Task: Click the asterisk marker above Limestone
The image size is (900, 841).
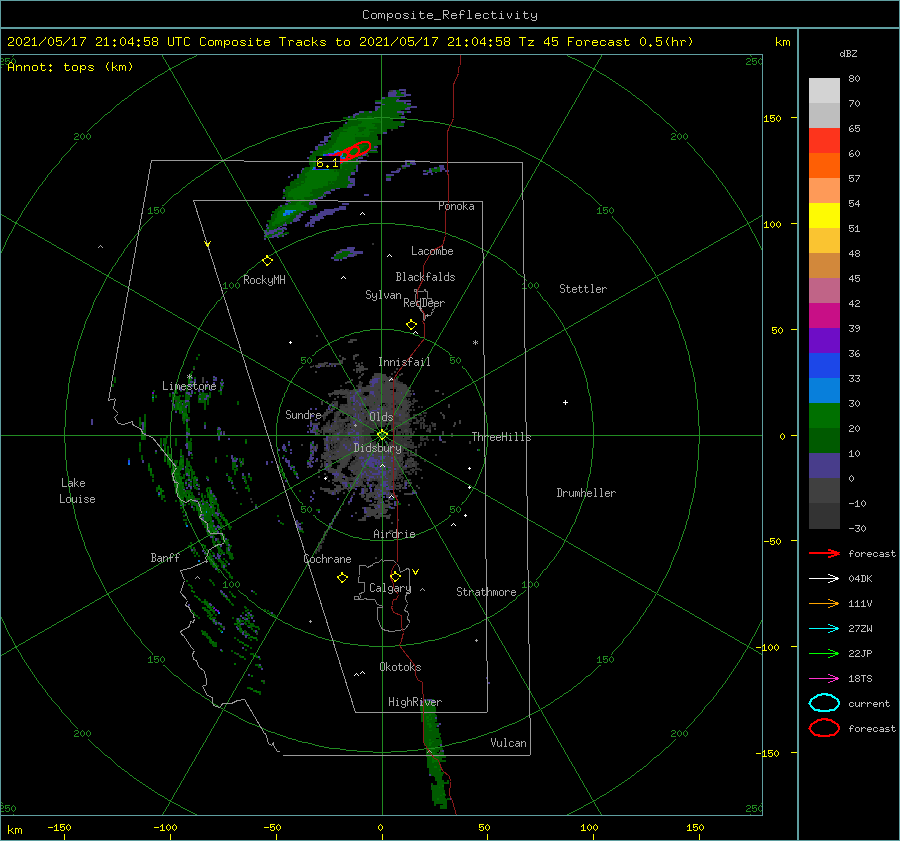Action: click(189, 377)
